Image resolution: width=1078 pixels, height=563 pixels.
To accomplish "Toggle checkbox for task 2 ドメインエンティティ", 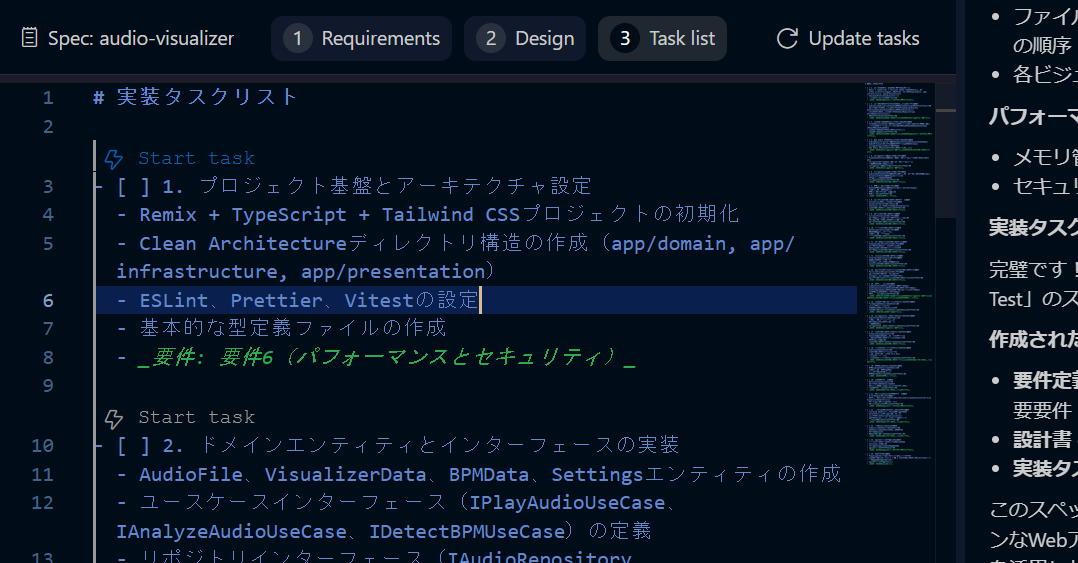I will click(133, 445).
